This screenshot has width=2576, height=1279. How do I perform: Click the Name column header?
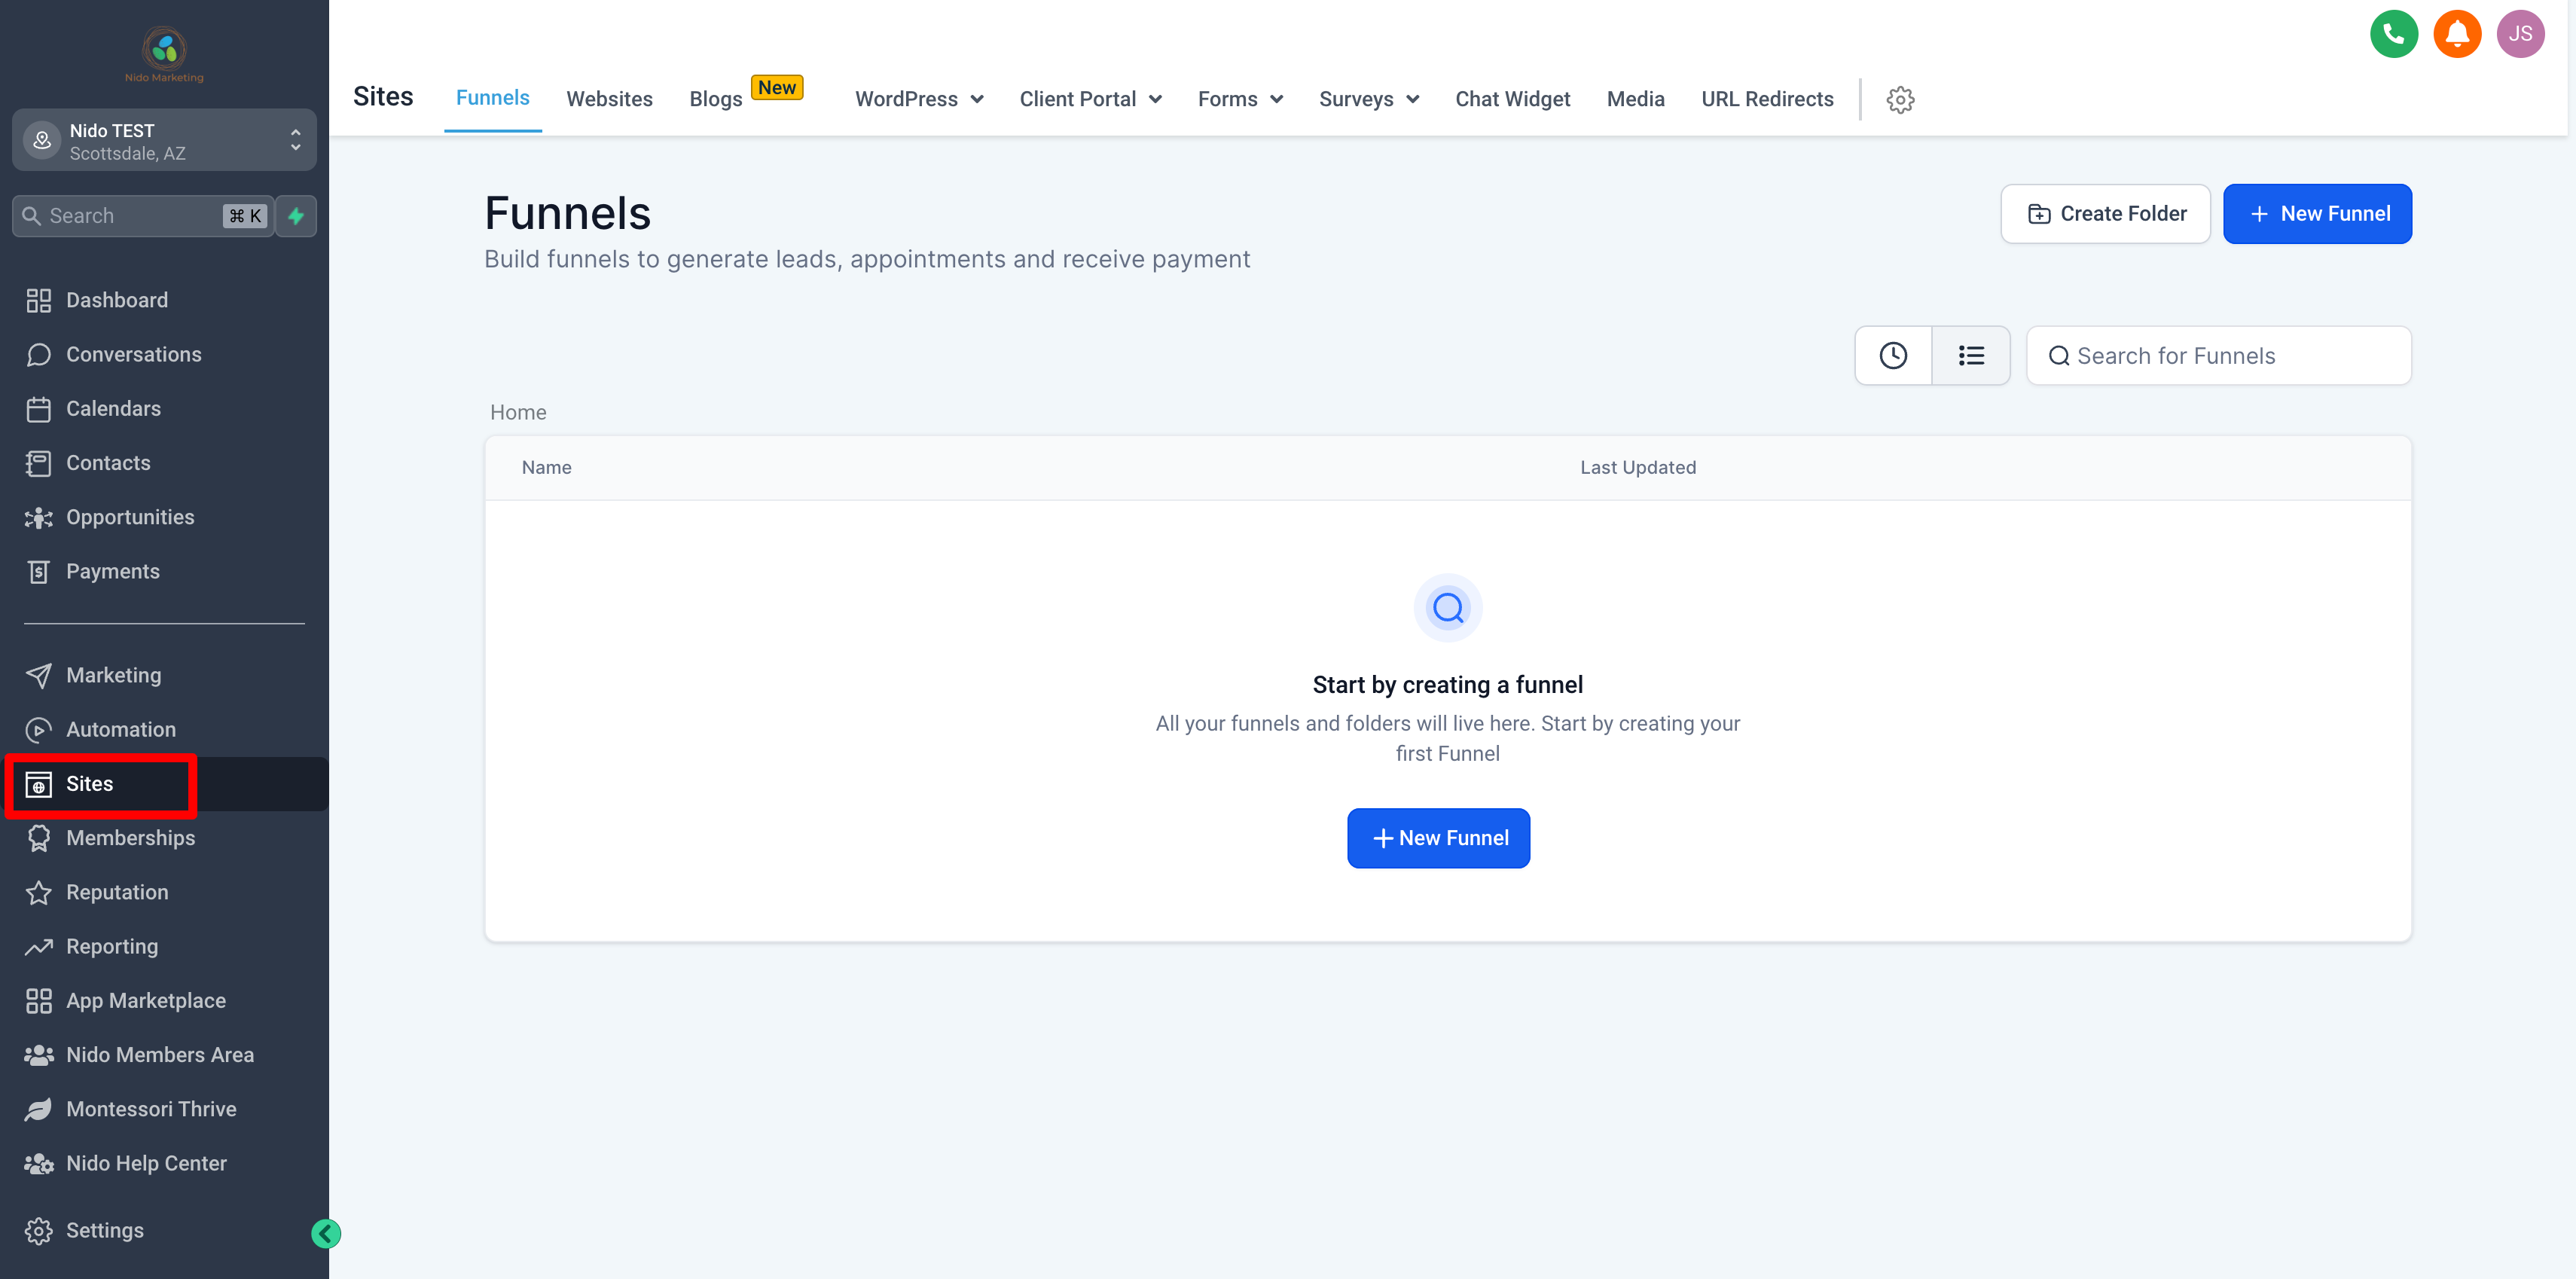click(x=546, y=467)
